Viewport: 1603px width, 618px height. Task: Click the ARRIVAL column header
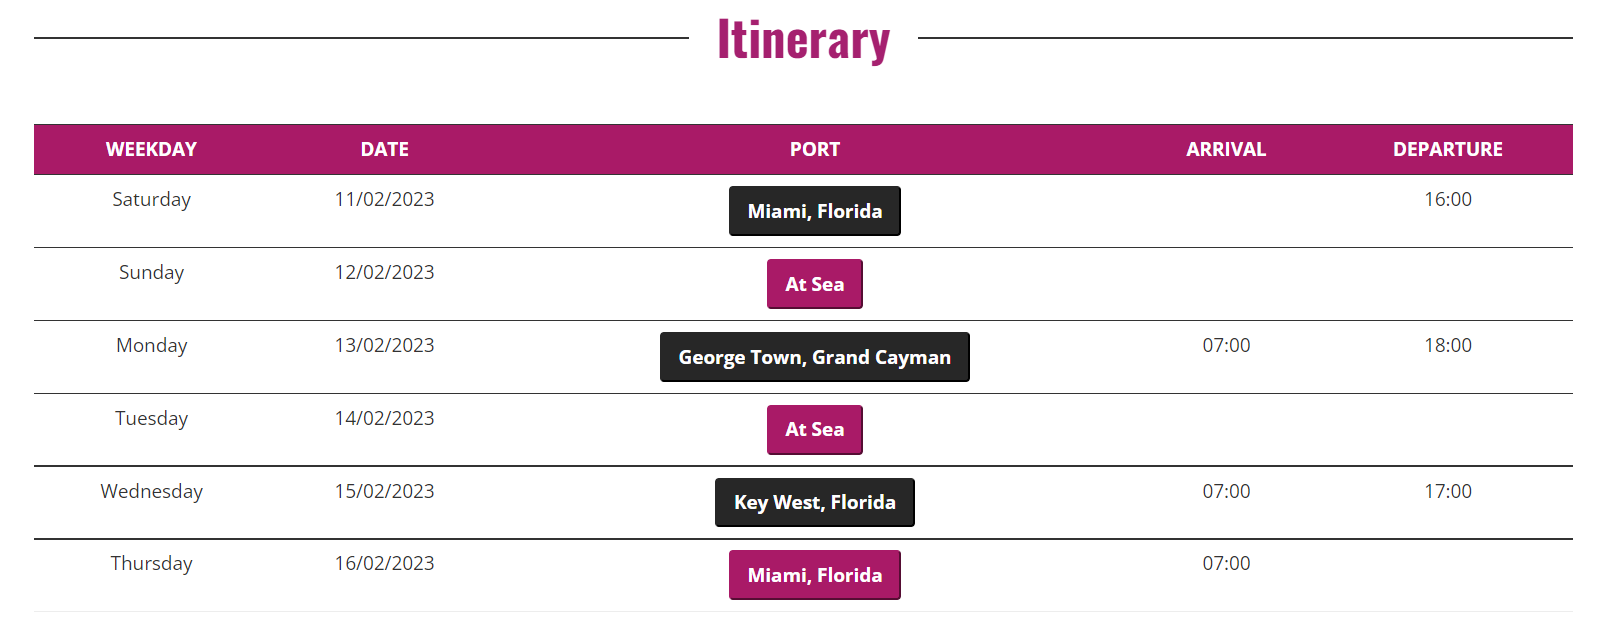(1226, 149)
